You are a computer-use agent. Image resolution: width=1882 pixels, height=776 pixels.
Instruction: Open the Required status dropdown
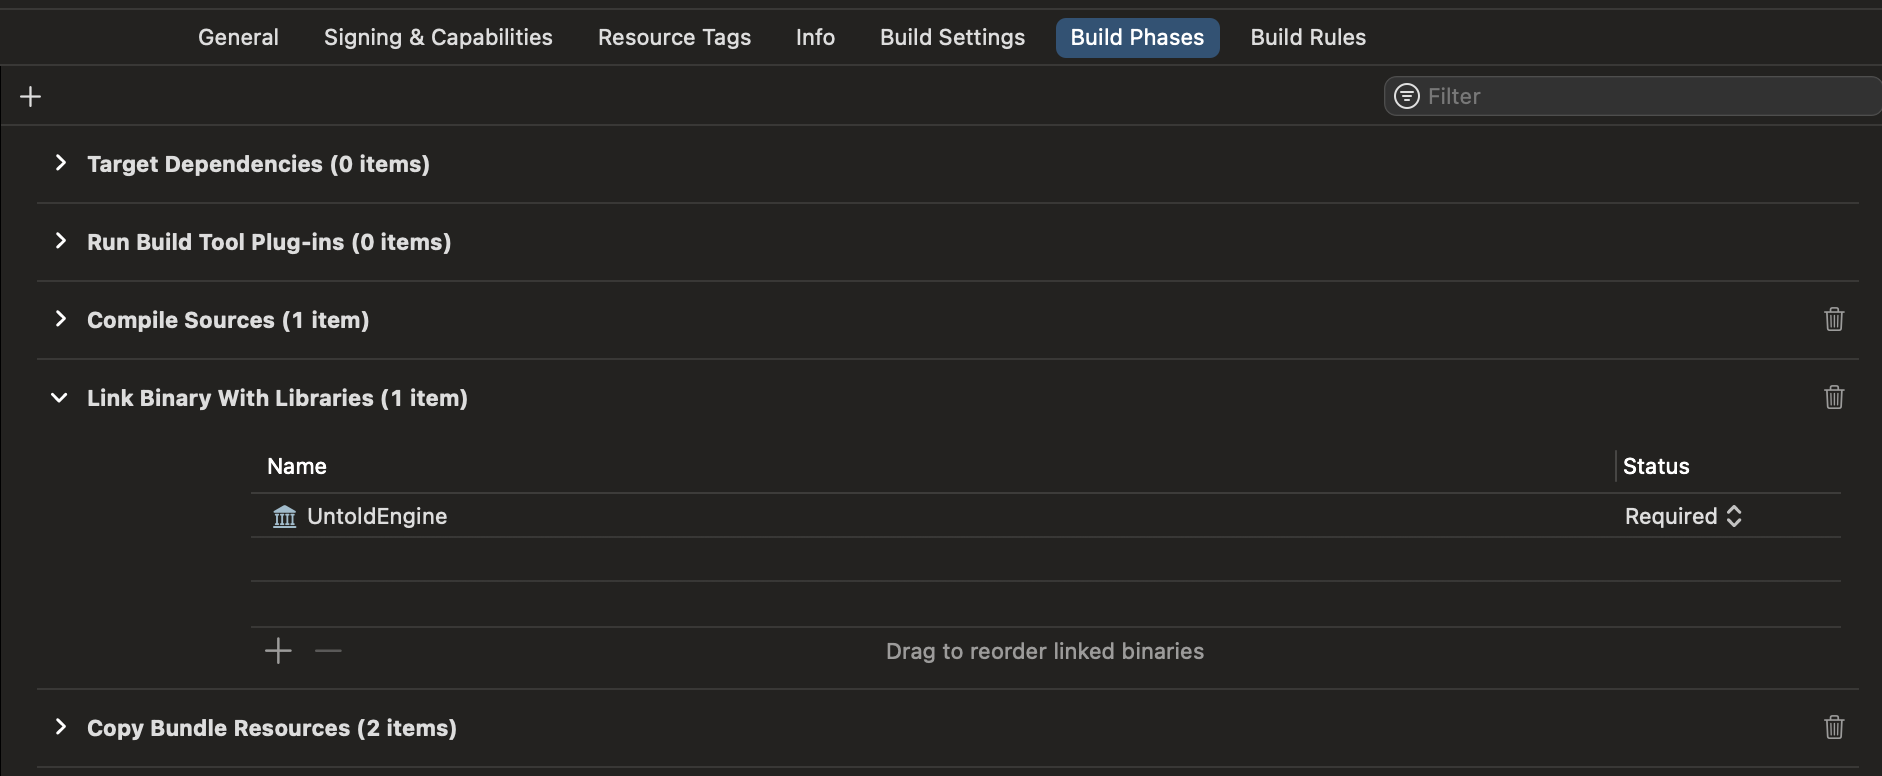[x=1683, y=516]
